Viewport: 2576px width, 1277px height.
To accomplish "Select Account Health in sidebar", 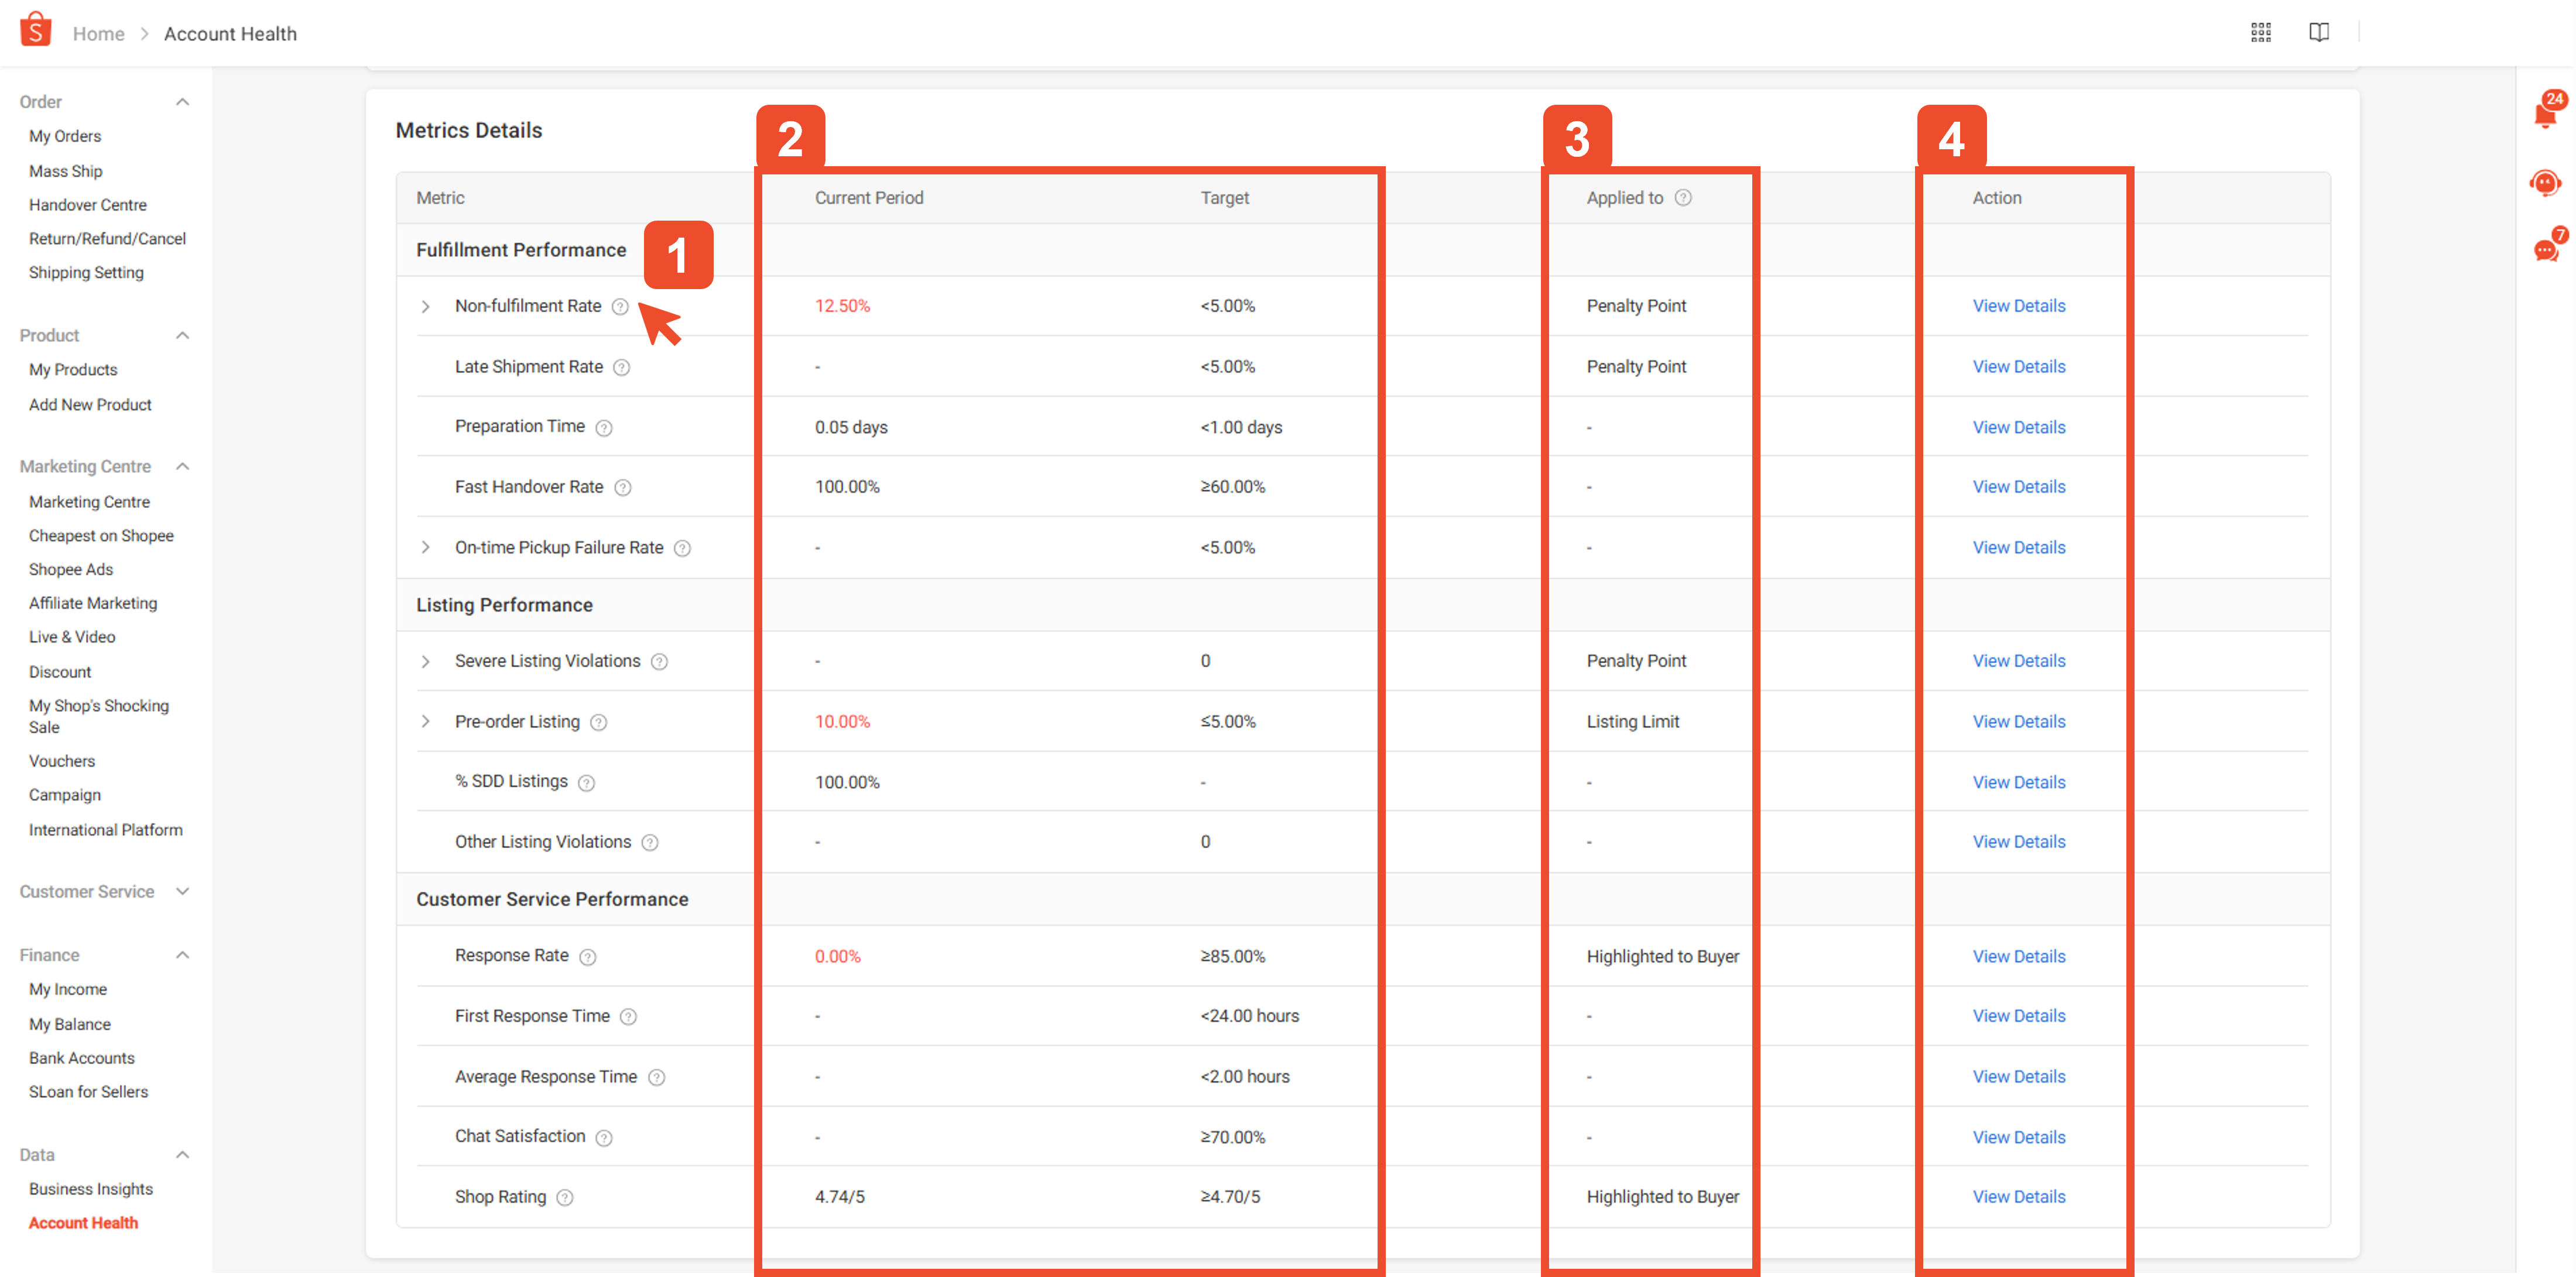I will pos(83,1224).
